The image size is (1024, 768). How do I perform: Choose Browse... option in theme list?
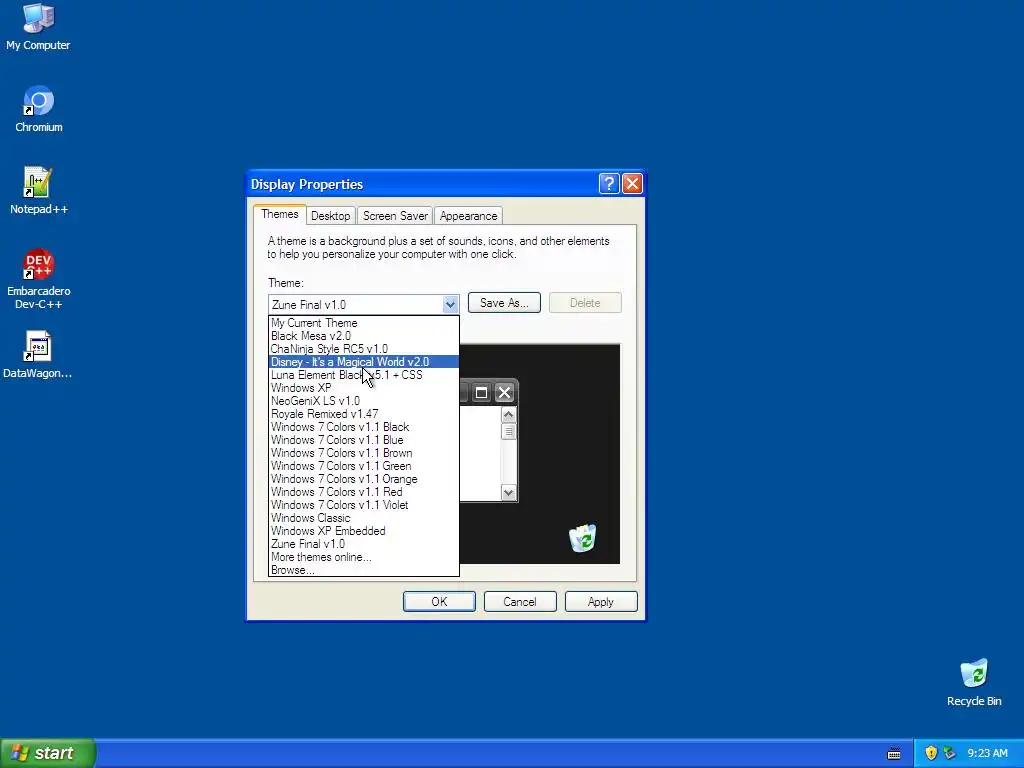click(x=364, y=570)
